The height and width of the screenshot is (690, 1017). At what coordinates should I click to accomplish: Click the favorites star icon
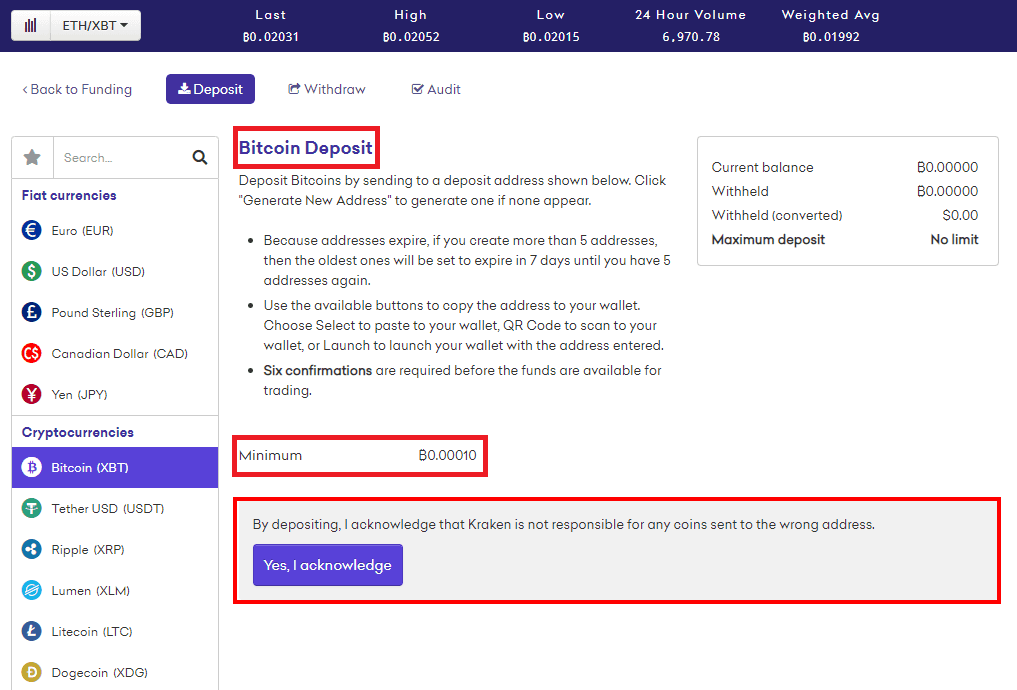click(x=32, y=158)
